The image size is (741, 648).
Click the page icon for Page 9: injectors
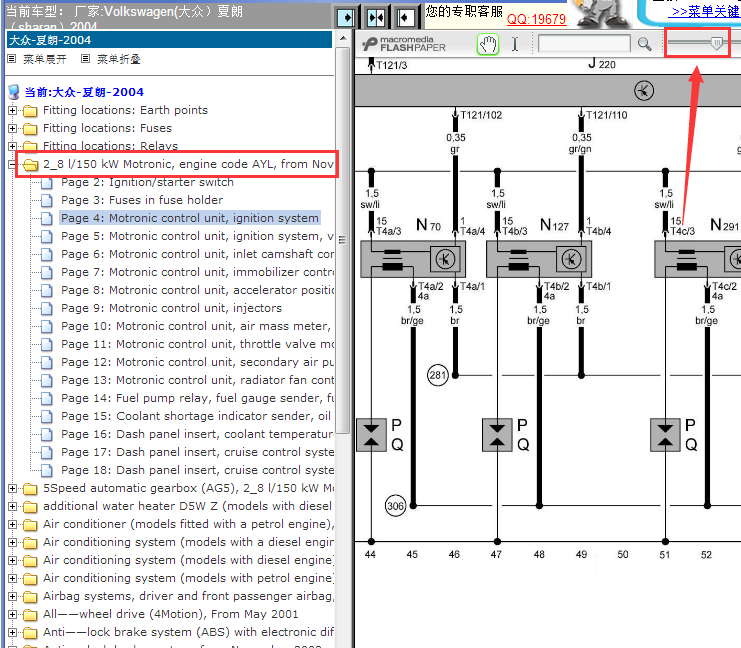point(46,309)
